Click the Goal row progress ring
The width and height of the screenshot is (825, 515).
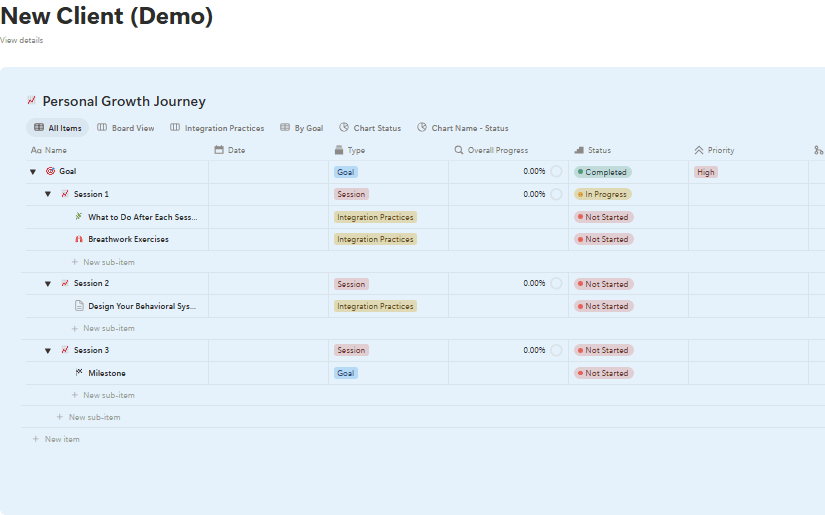point(556,171)
